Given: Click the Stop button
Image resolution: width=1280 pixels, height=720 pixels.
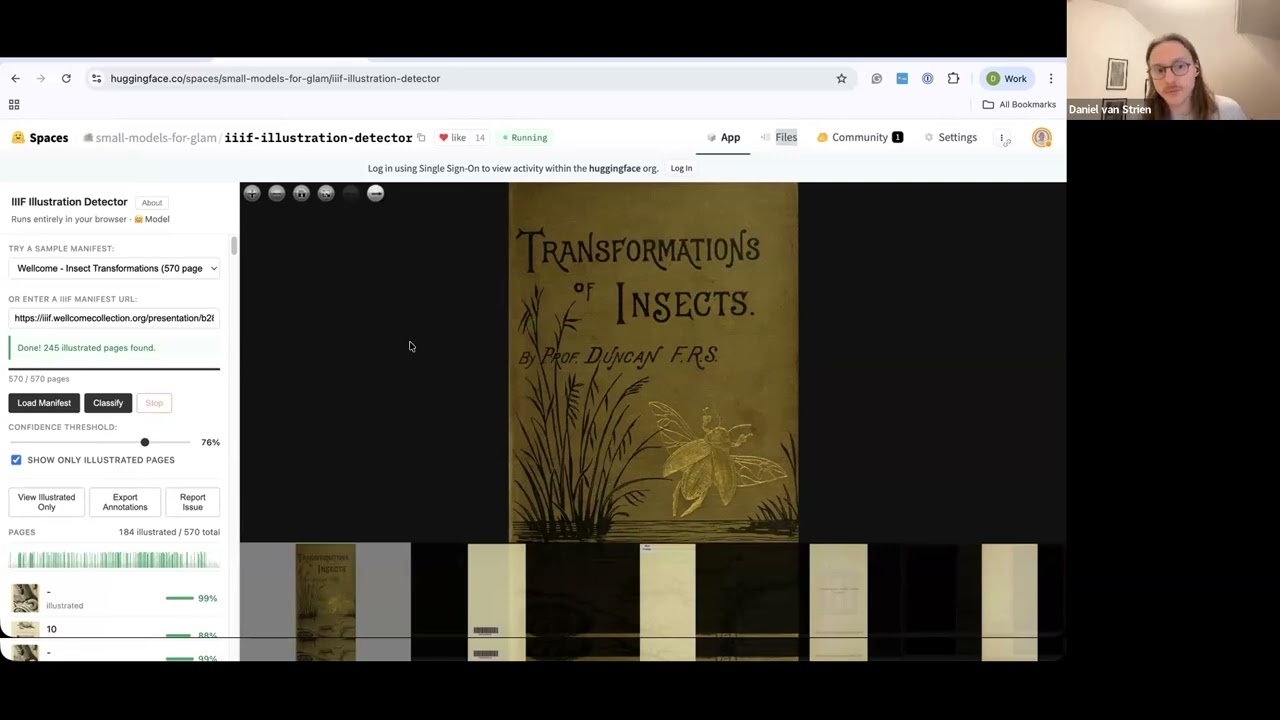Looking at the screenshot, I should [x=154, y=403].
